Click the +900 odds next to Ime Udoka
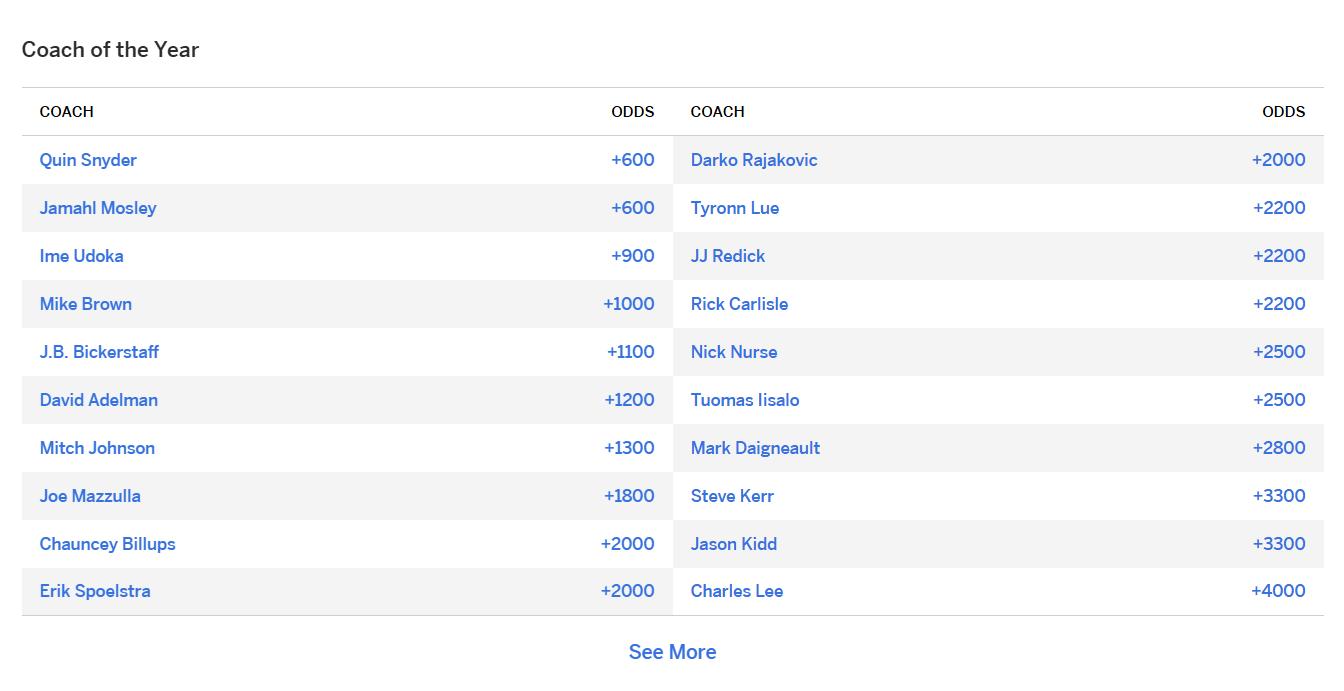 click(633, 256)
